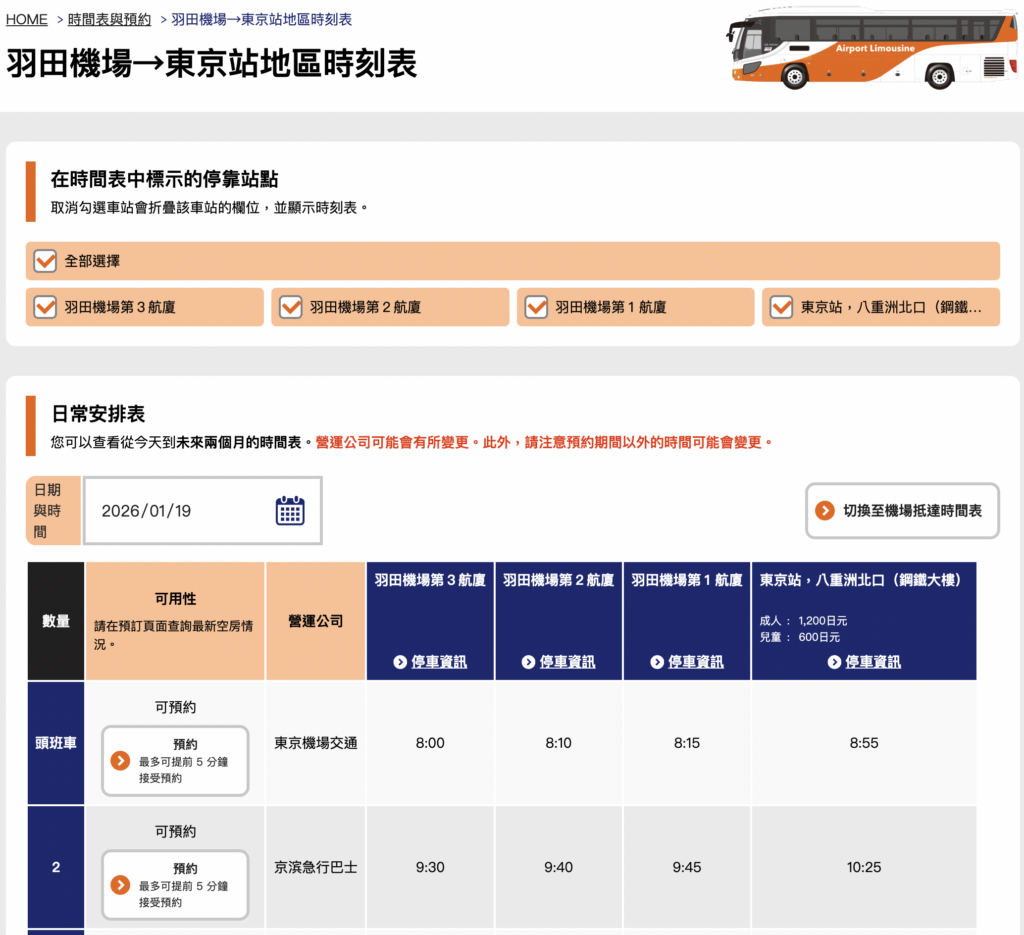
Task: Uncheck the 羽田機場第2航廈 checkbox
Action: pos(290,307)
